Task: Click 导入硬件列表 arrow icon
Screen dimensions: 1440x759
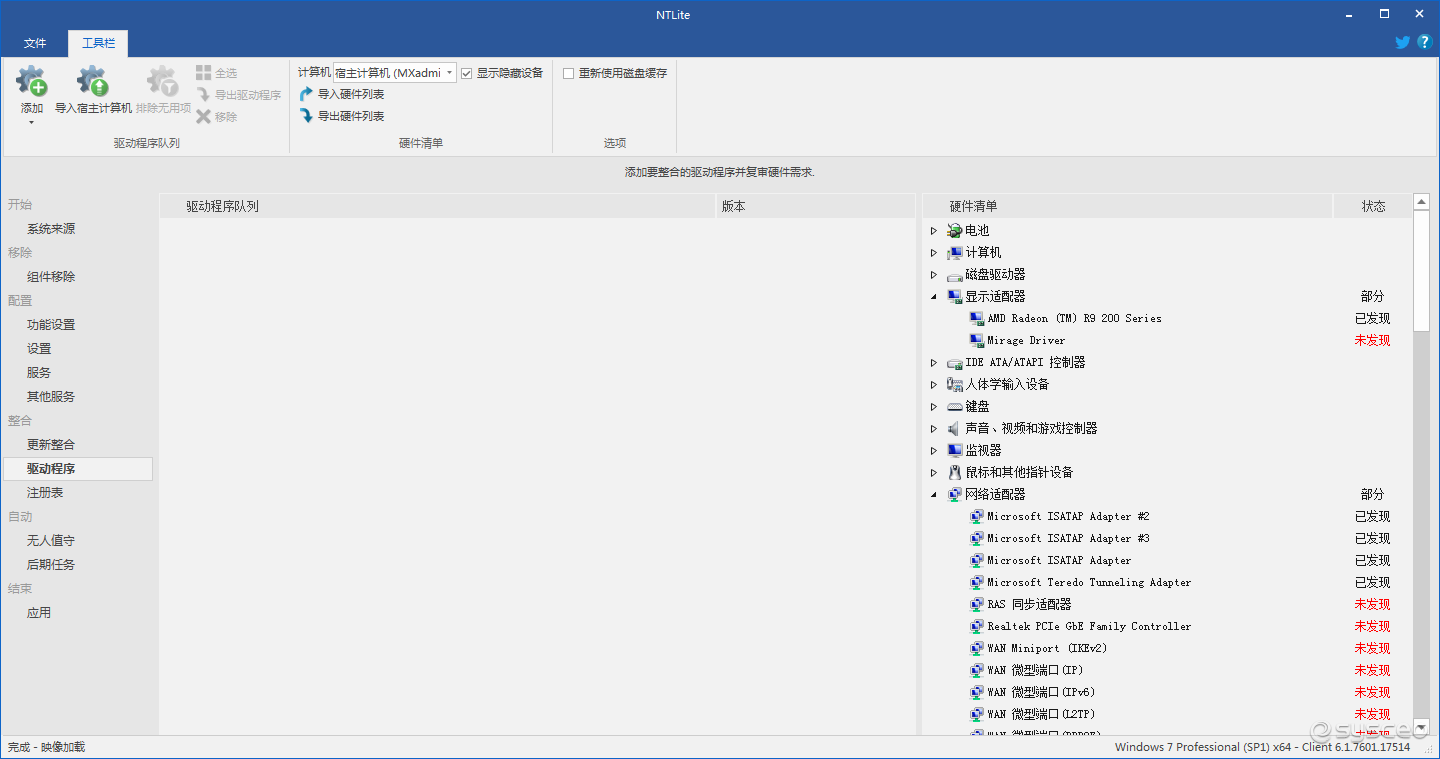Action: point(307,94)
